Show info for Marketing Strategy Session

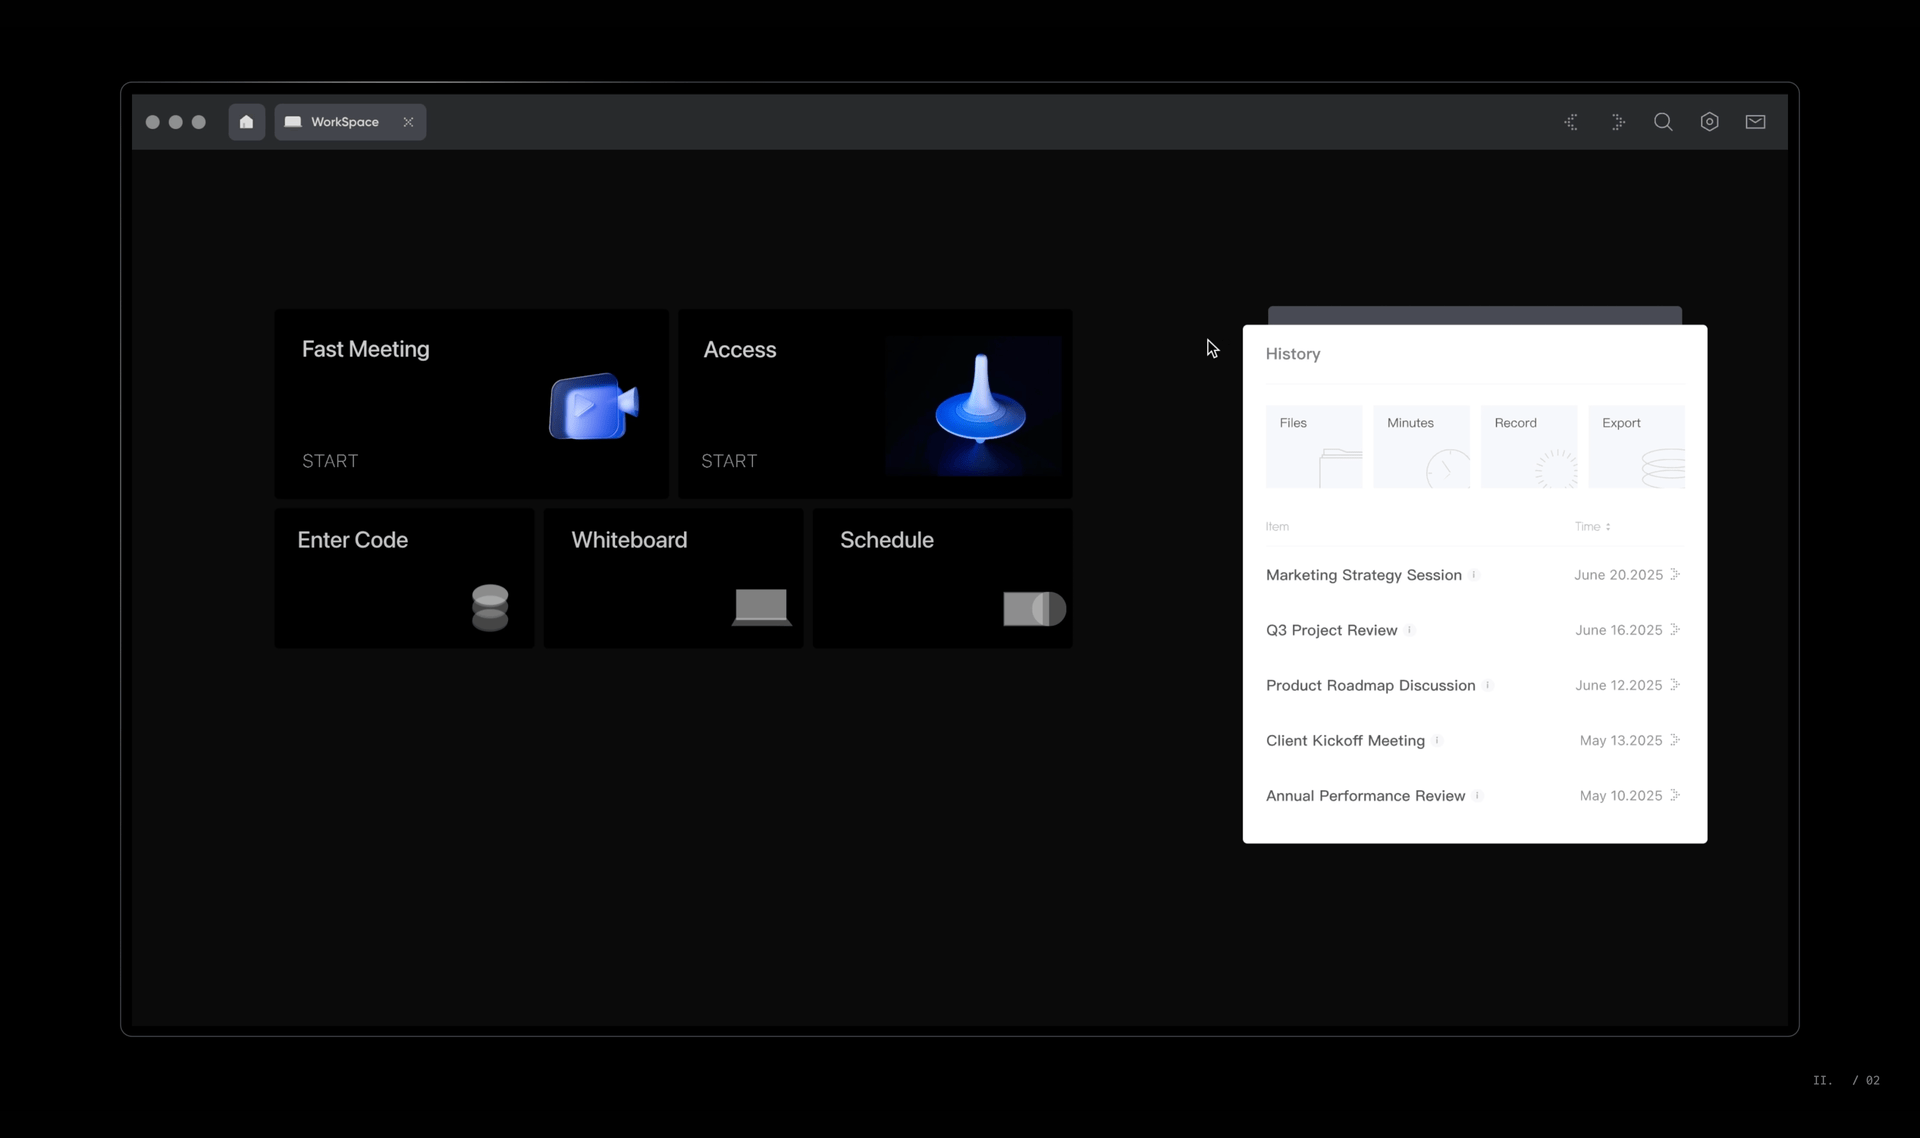(x=1474, y=575)
